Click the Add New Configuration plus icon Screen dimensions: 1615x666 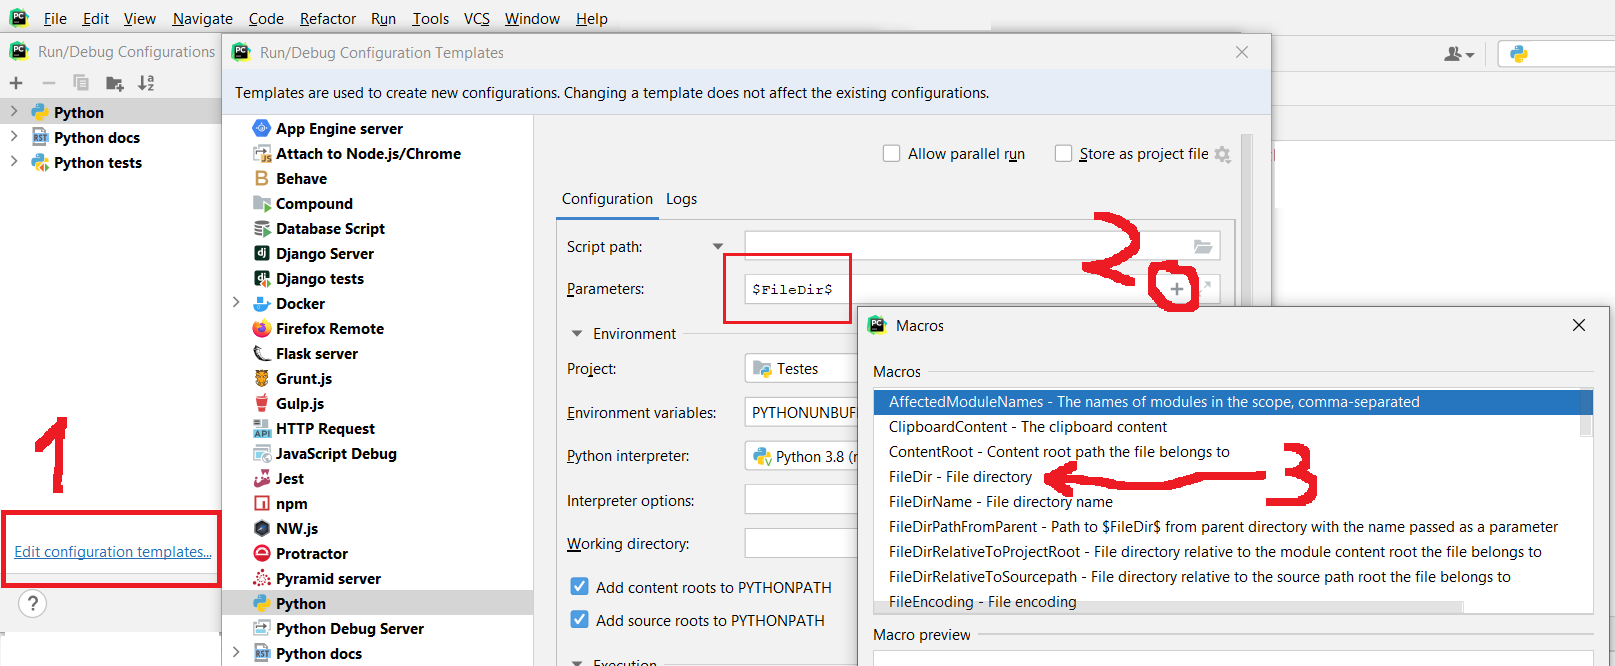pyautogui.click(x=16, y=83)
